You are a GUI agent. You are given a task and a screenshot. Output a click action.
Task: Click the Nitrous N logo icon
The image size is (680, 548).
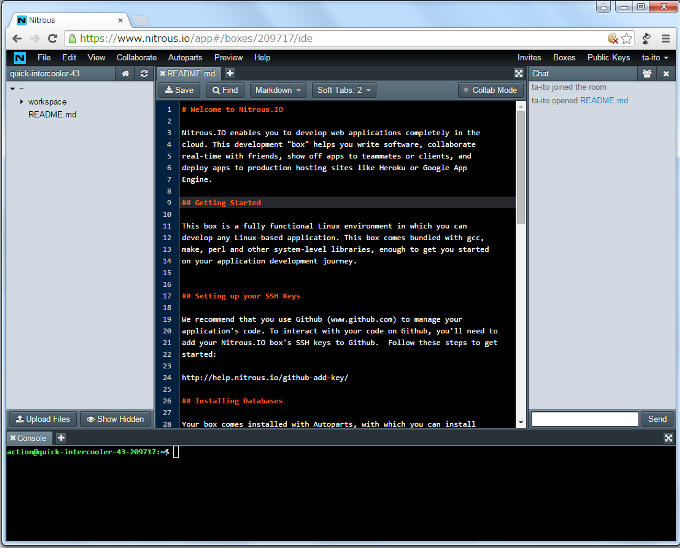[20, 58]
